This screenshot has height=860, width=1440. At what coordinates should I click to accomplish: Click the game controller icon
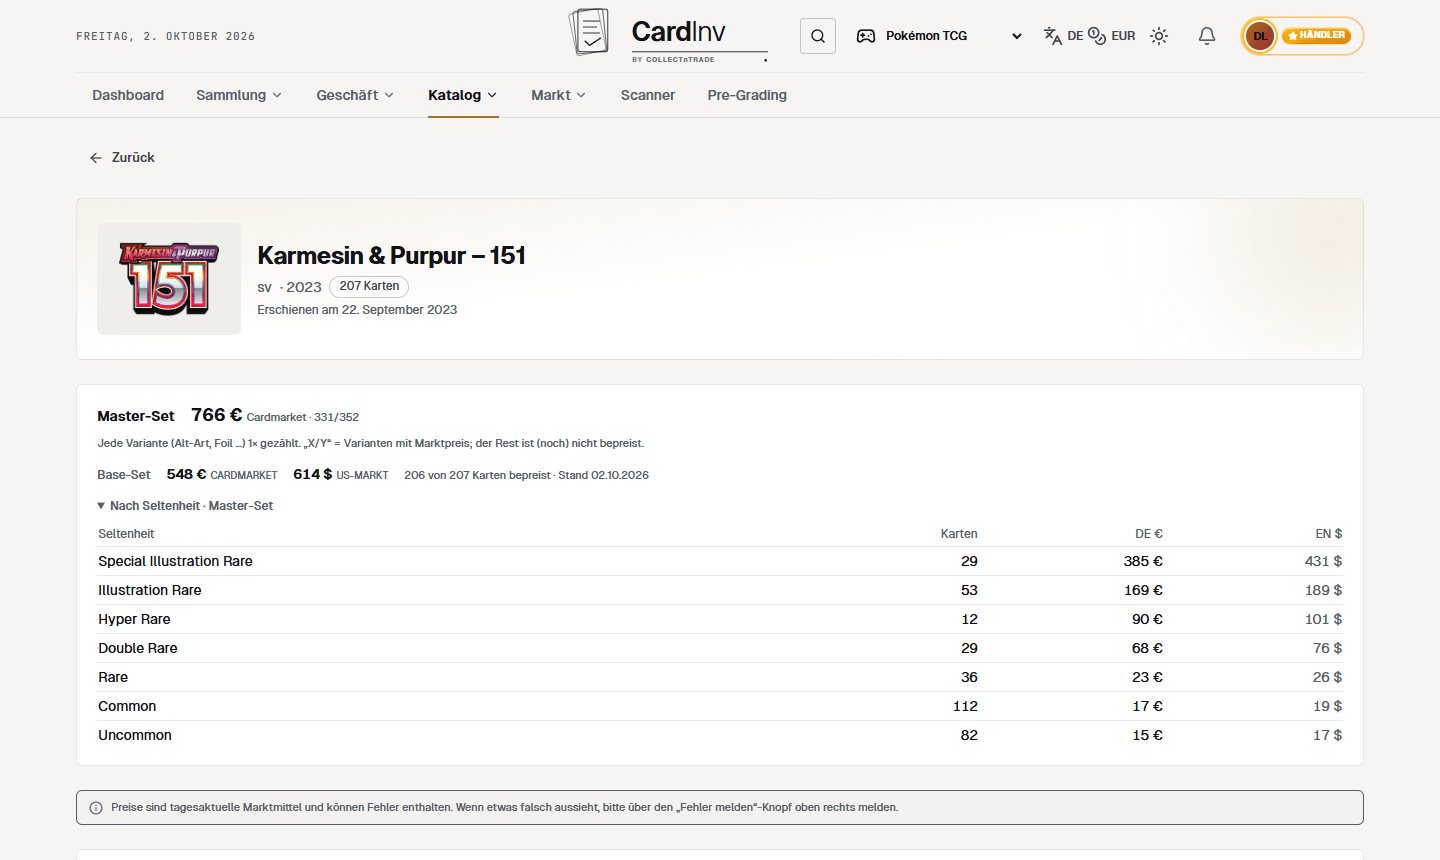pos(866,36)
